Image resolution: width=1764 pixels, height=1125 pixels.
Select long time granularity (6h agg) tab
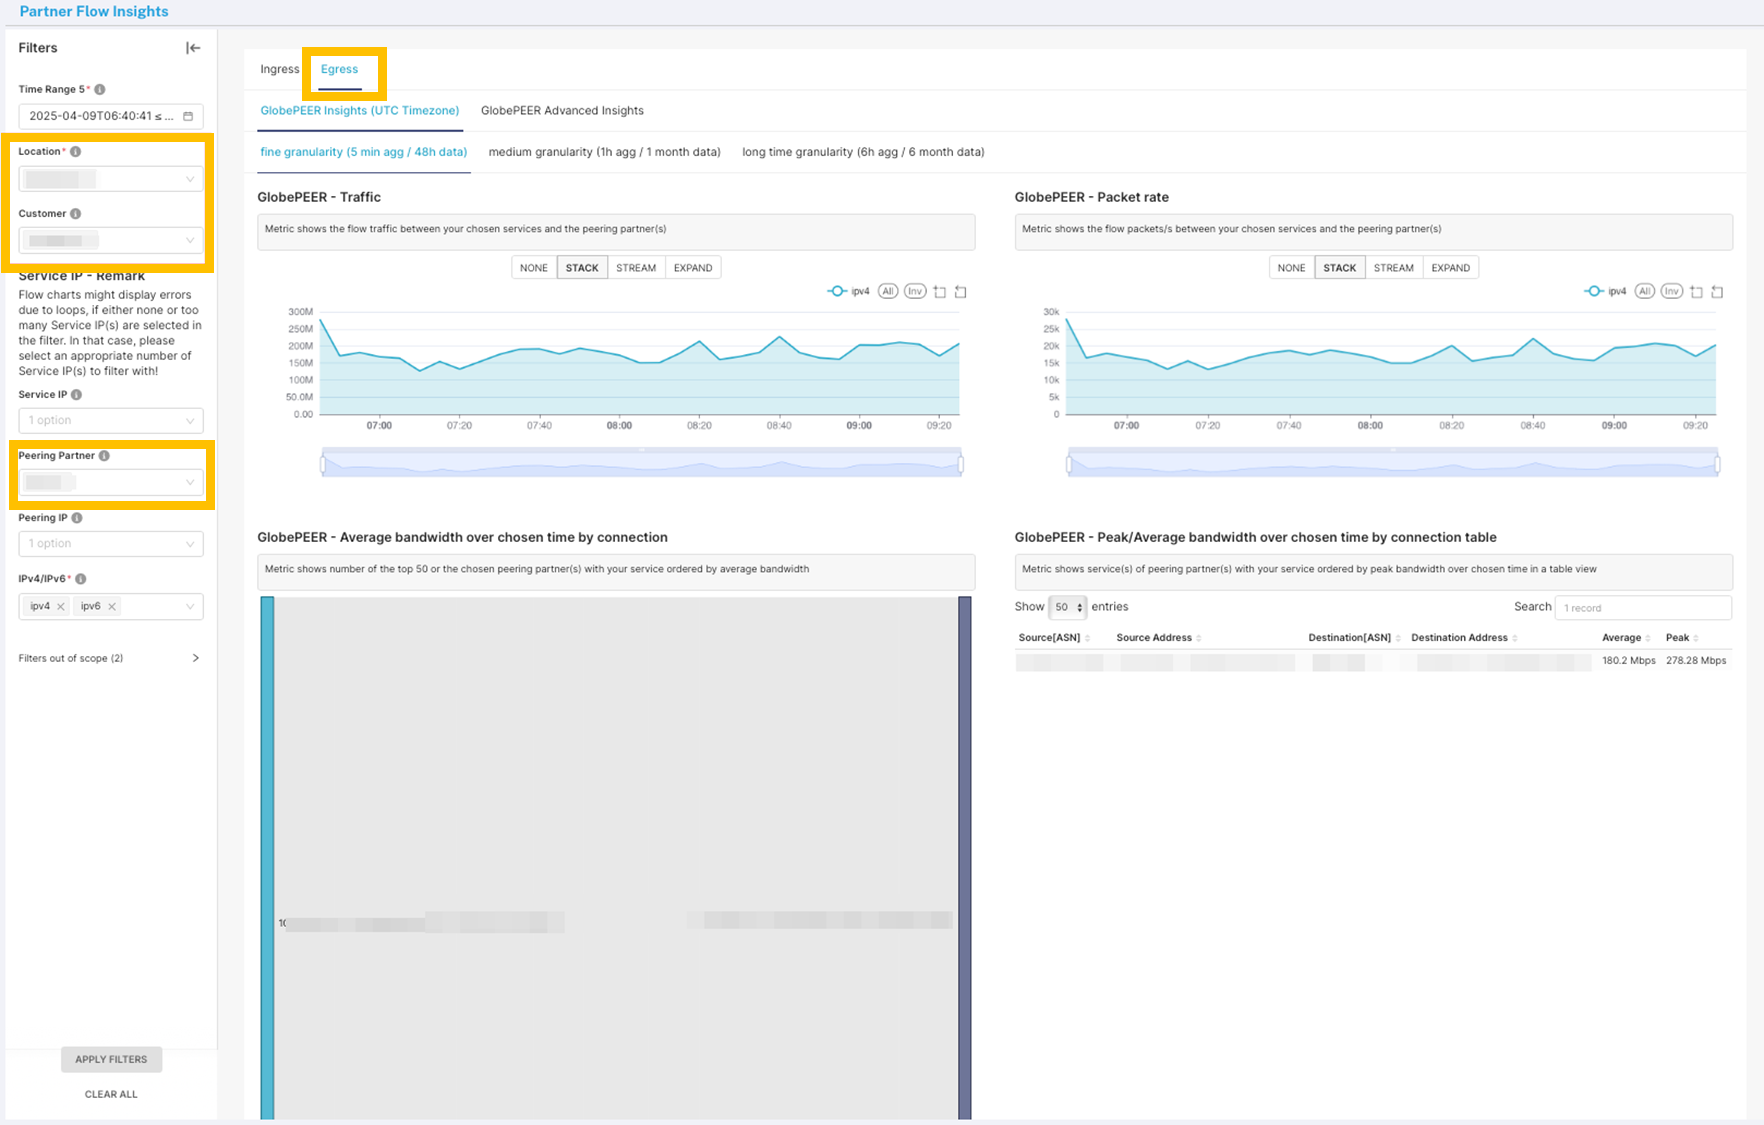(x=863, y=152)
